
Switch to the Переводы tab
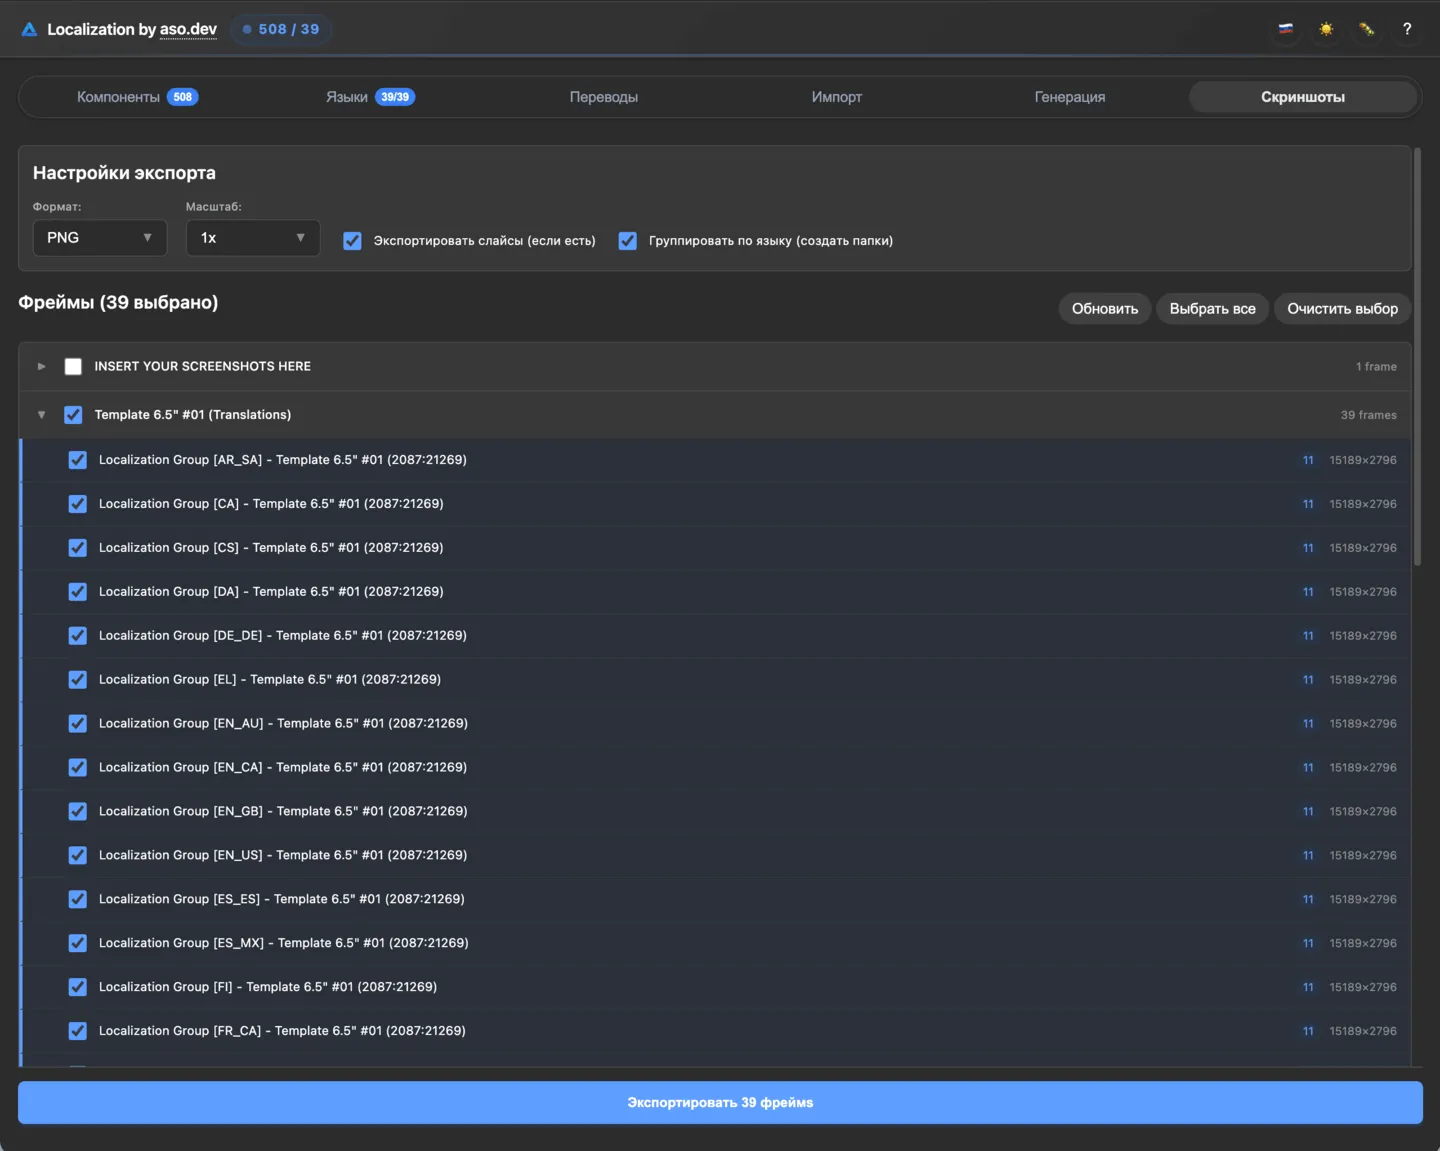603,97
